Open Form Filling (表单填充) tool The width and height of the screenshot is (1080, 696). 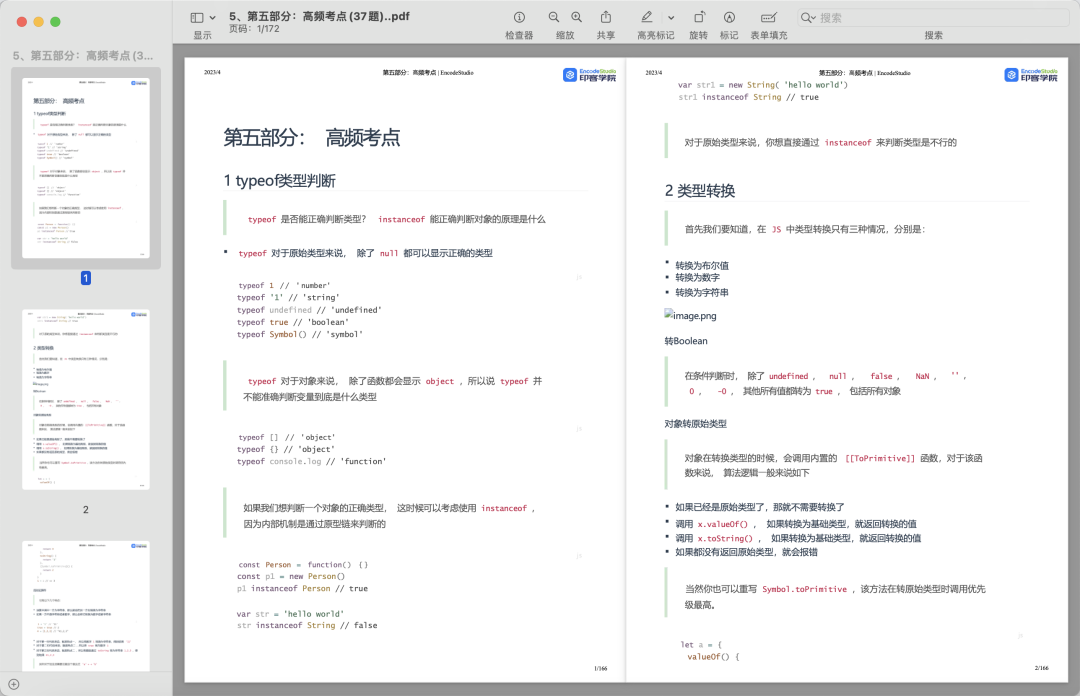pos(769,17)
